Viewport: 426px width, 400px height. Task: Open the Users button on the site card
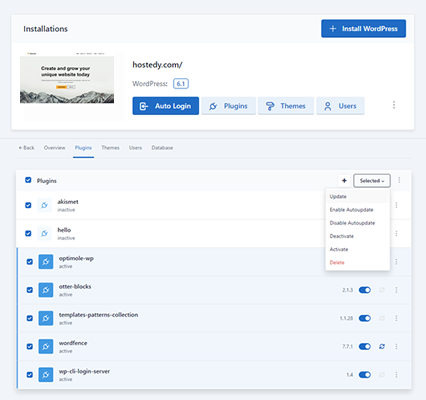tap(340, 106)
